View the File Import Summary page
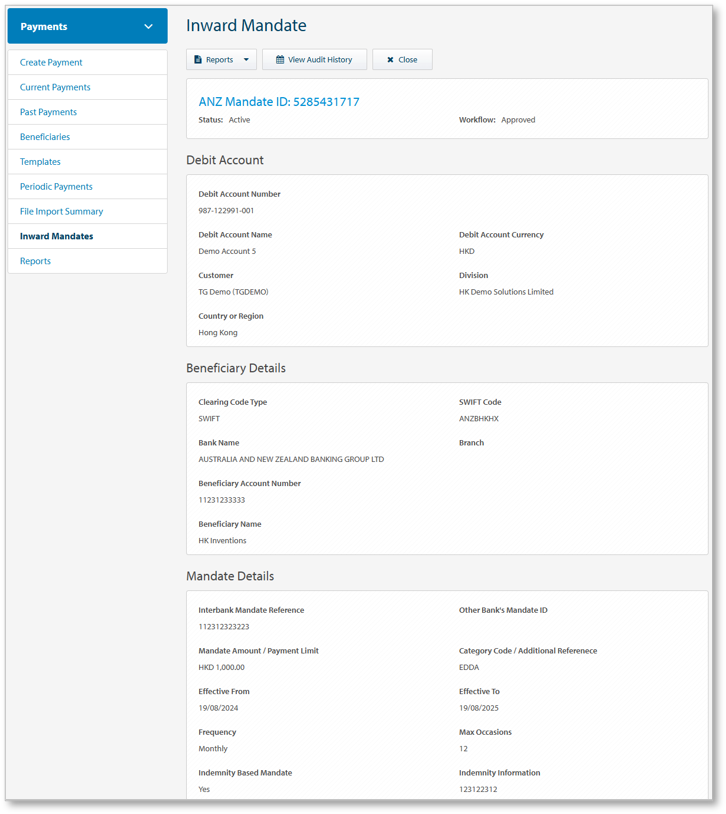Viewport: 726px width, 814px height. 61,211
